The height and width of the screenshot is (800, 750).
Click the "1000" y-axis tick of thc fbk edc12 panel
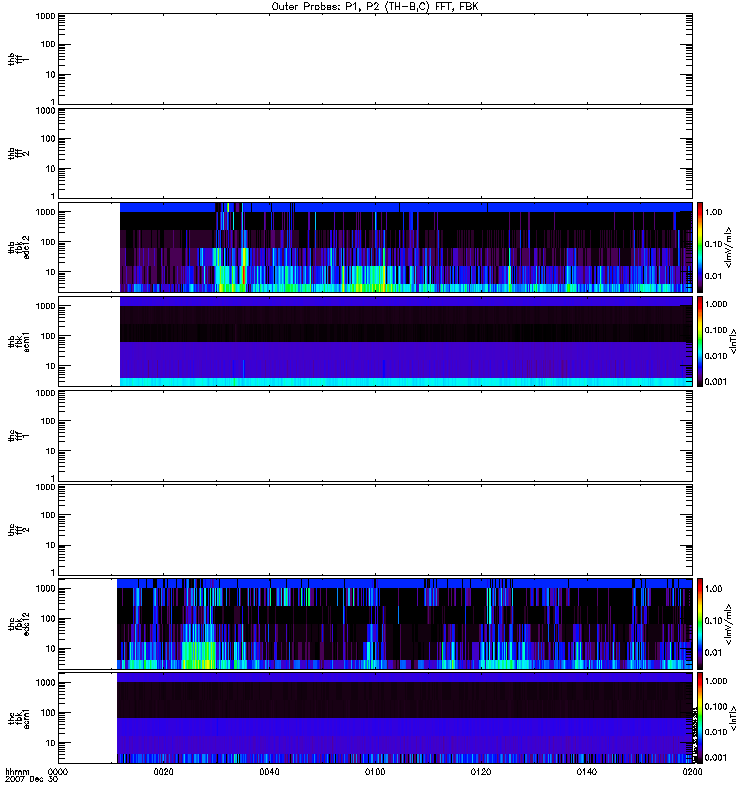tap(45, 588)
